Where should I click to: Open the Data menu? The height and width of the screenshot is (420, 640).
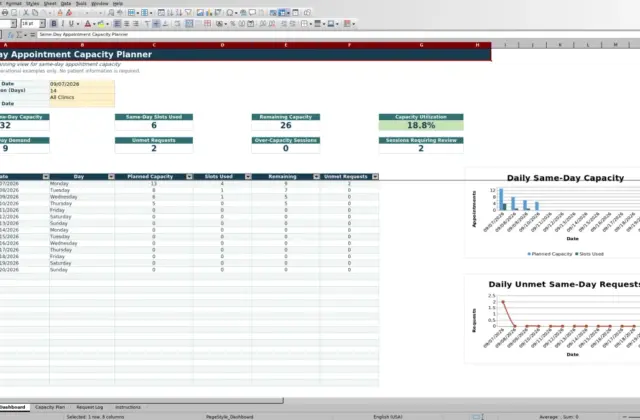[x=66, y=3]
